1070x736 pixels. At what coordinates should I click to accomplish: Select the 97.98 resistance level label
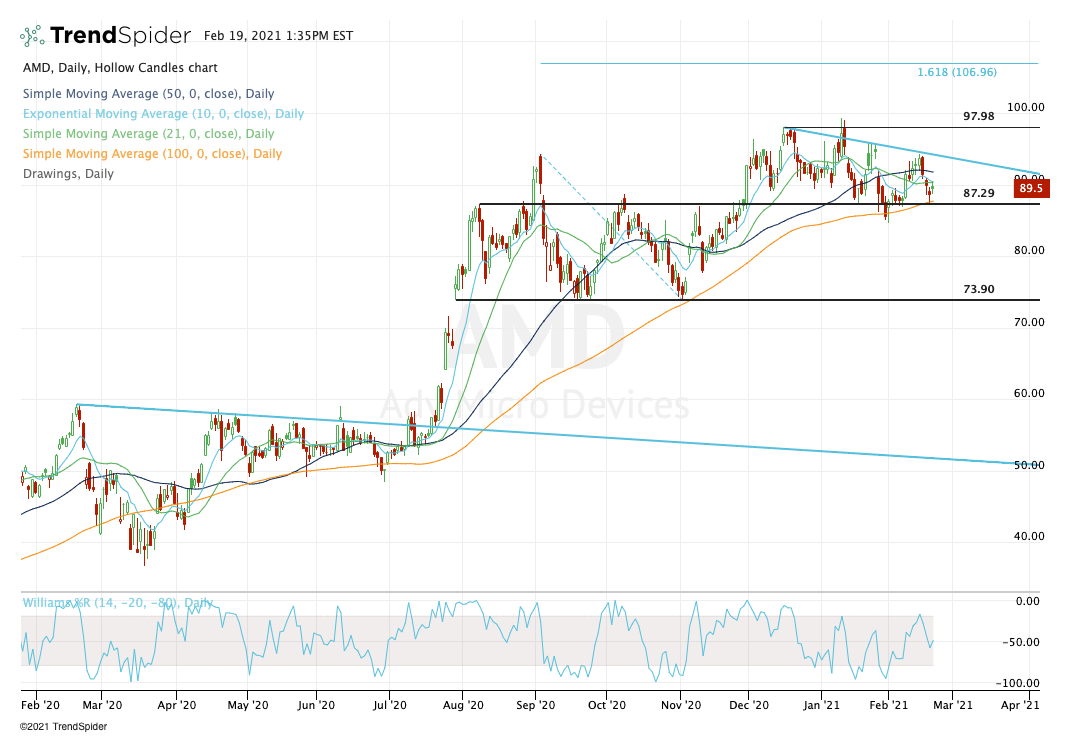tap(979, 116)
